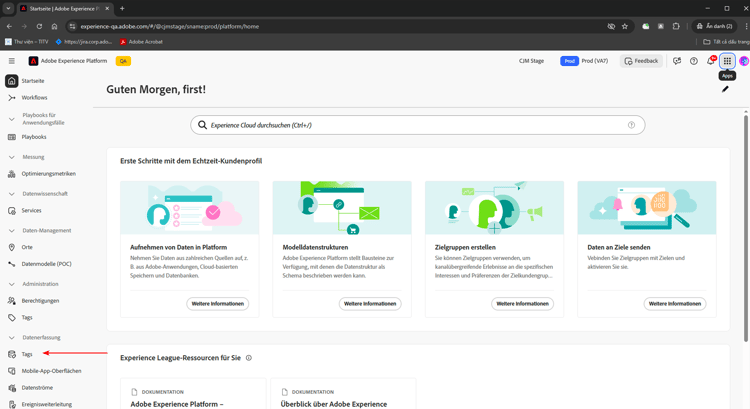Open the browser tab search dropdown
750x409 pixels.
(8, 9)
